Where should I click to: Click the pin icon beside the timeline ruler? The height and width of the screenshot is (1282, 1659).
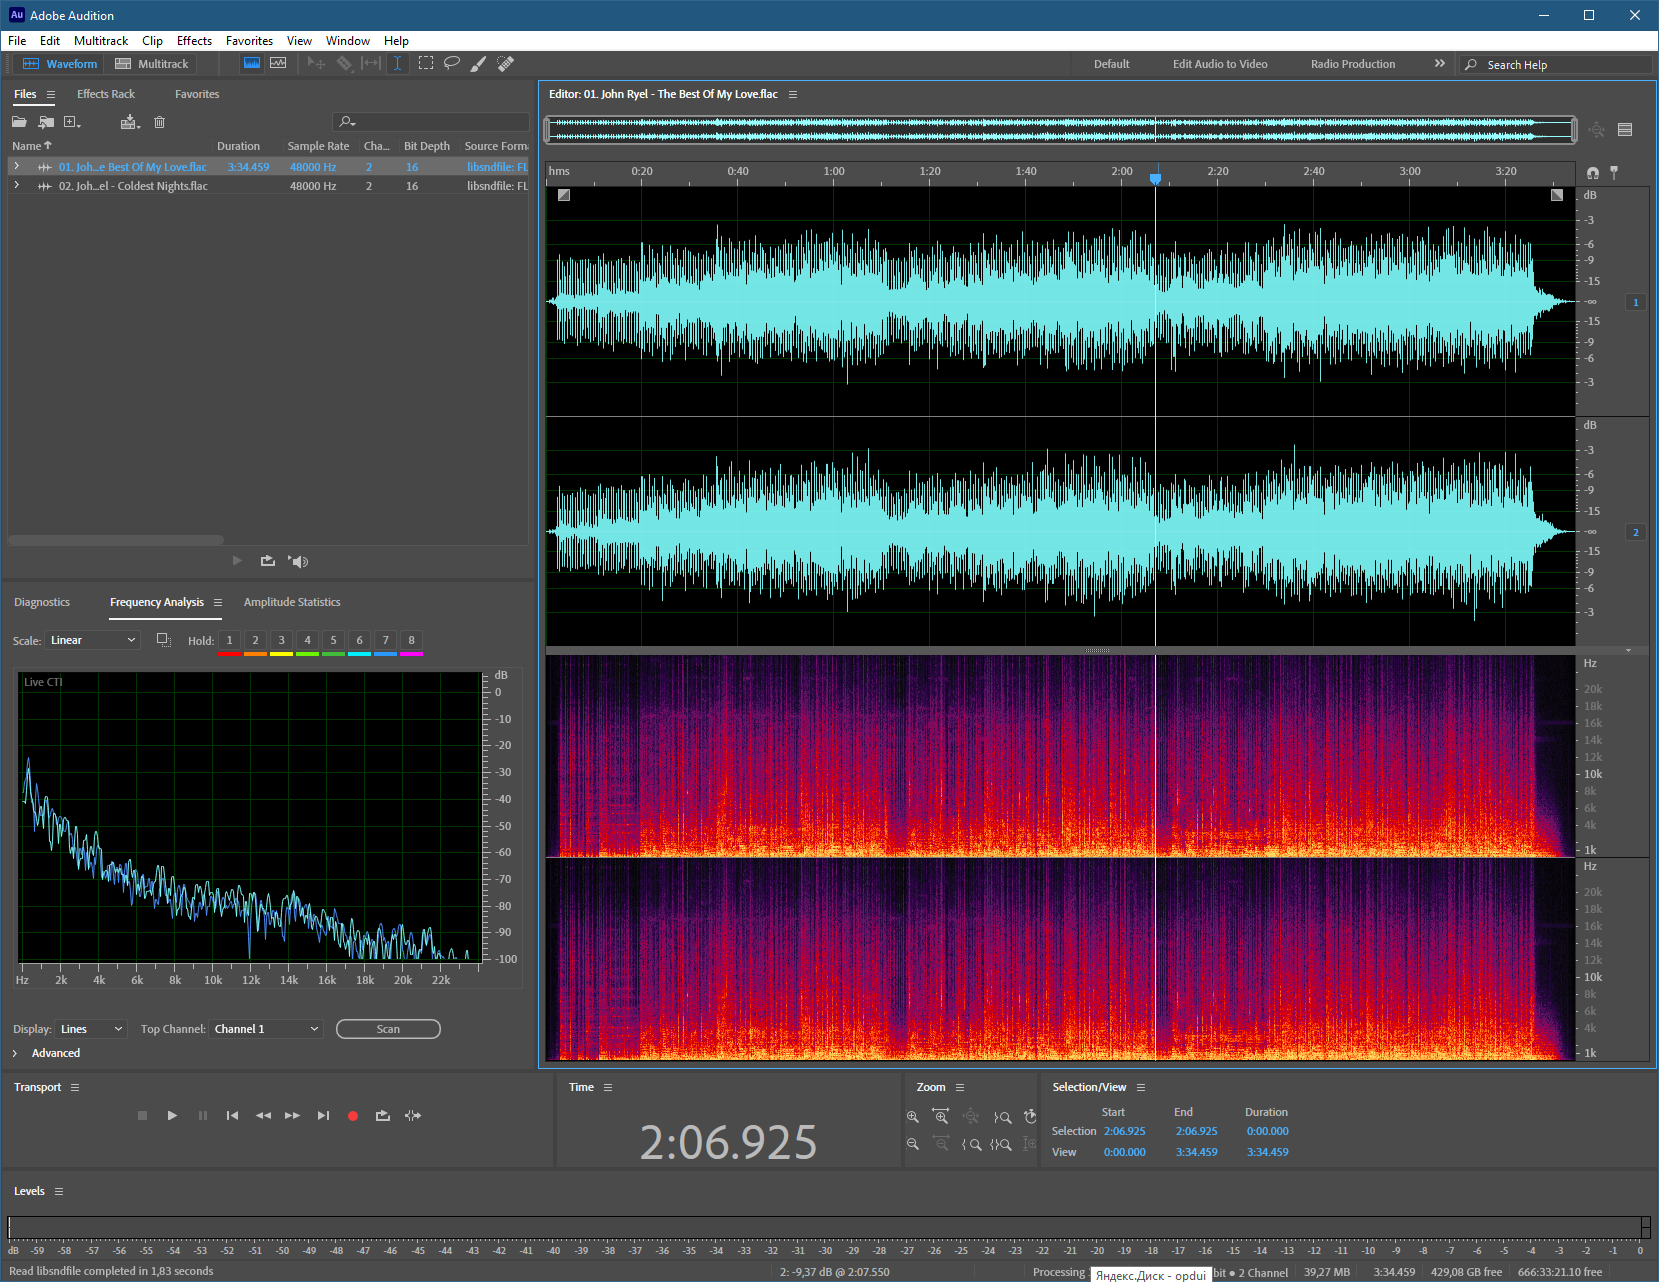tap(1614, 172)
